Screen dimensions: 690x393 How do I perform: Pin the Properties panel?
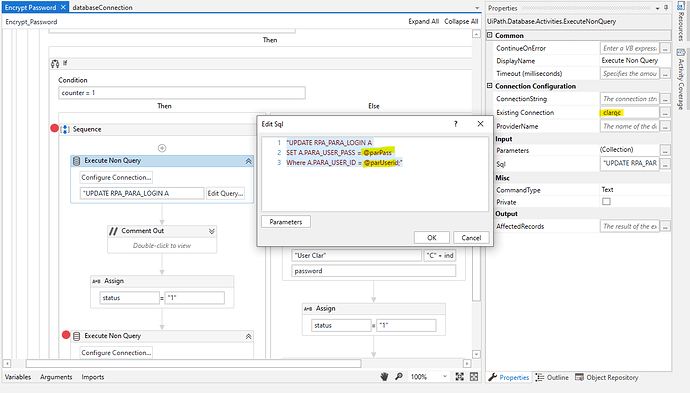666,8
